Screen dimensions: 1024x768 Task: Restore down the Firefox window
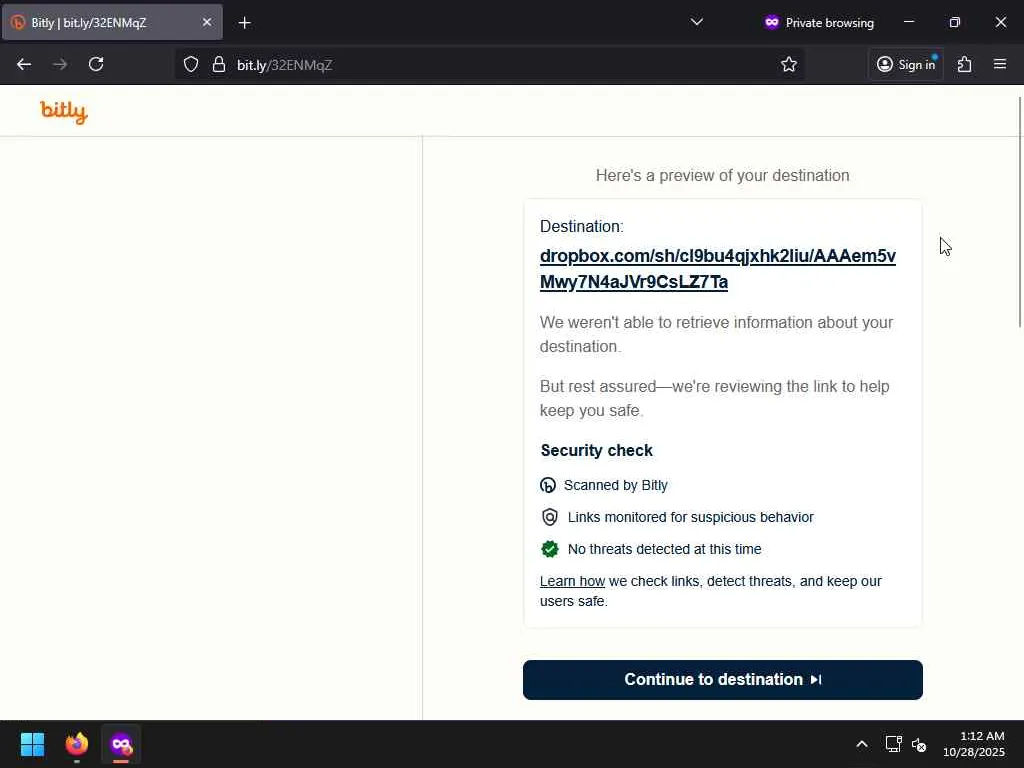coord(954,22)
